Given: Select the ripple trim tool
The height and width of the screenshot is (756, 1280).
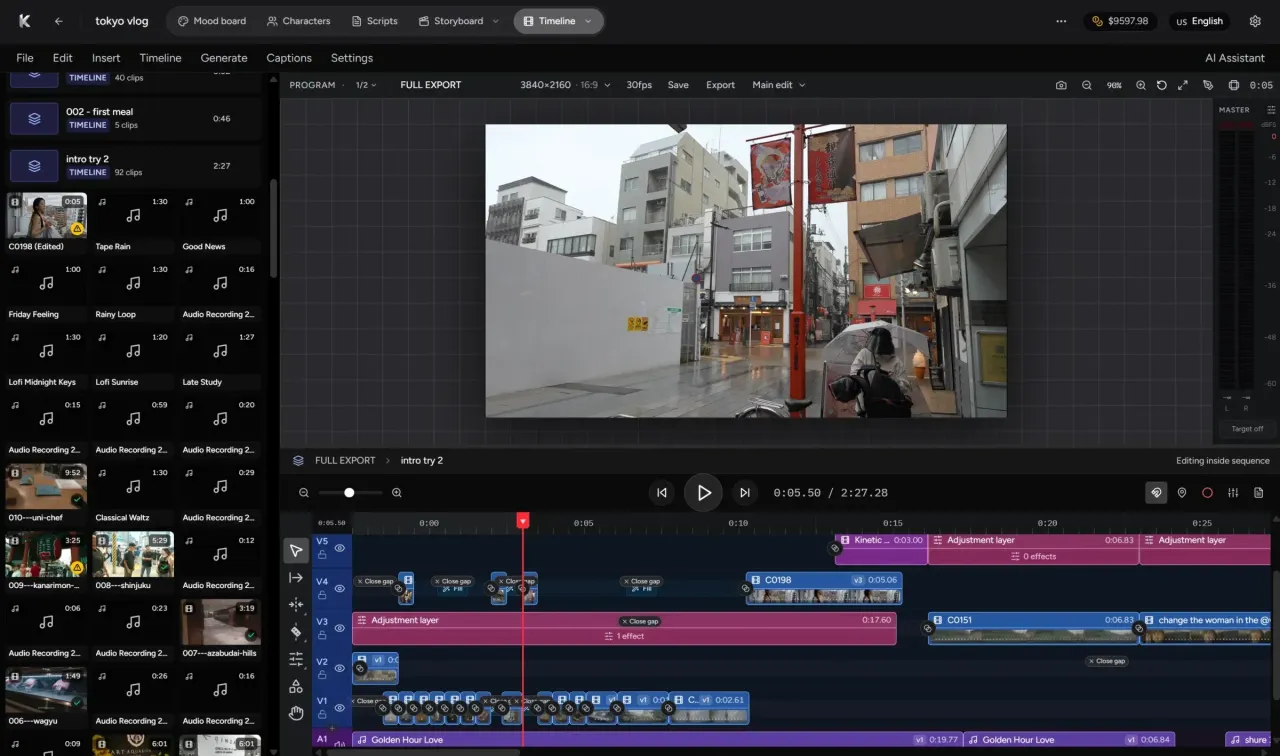Looking at the screenshot, I should [x=296, y=605].
